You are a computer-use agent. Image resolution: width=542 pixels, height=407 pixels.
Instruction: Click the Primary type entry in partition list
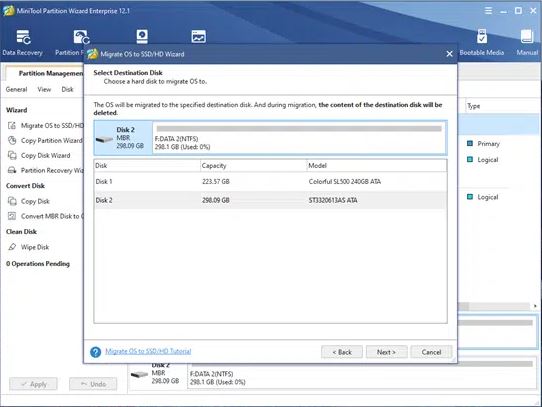488,144
